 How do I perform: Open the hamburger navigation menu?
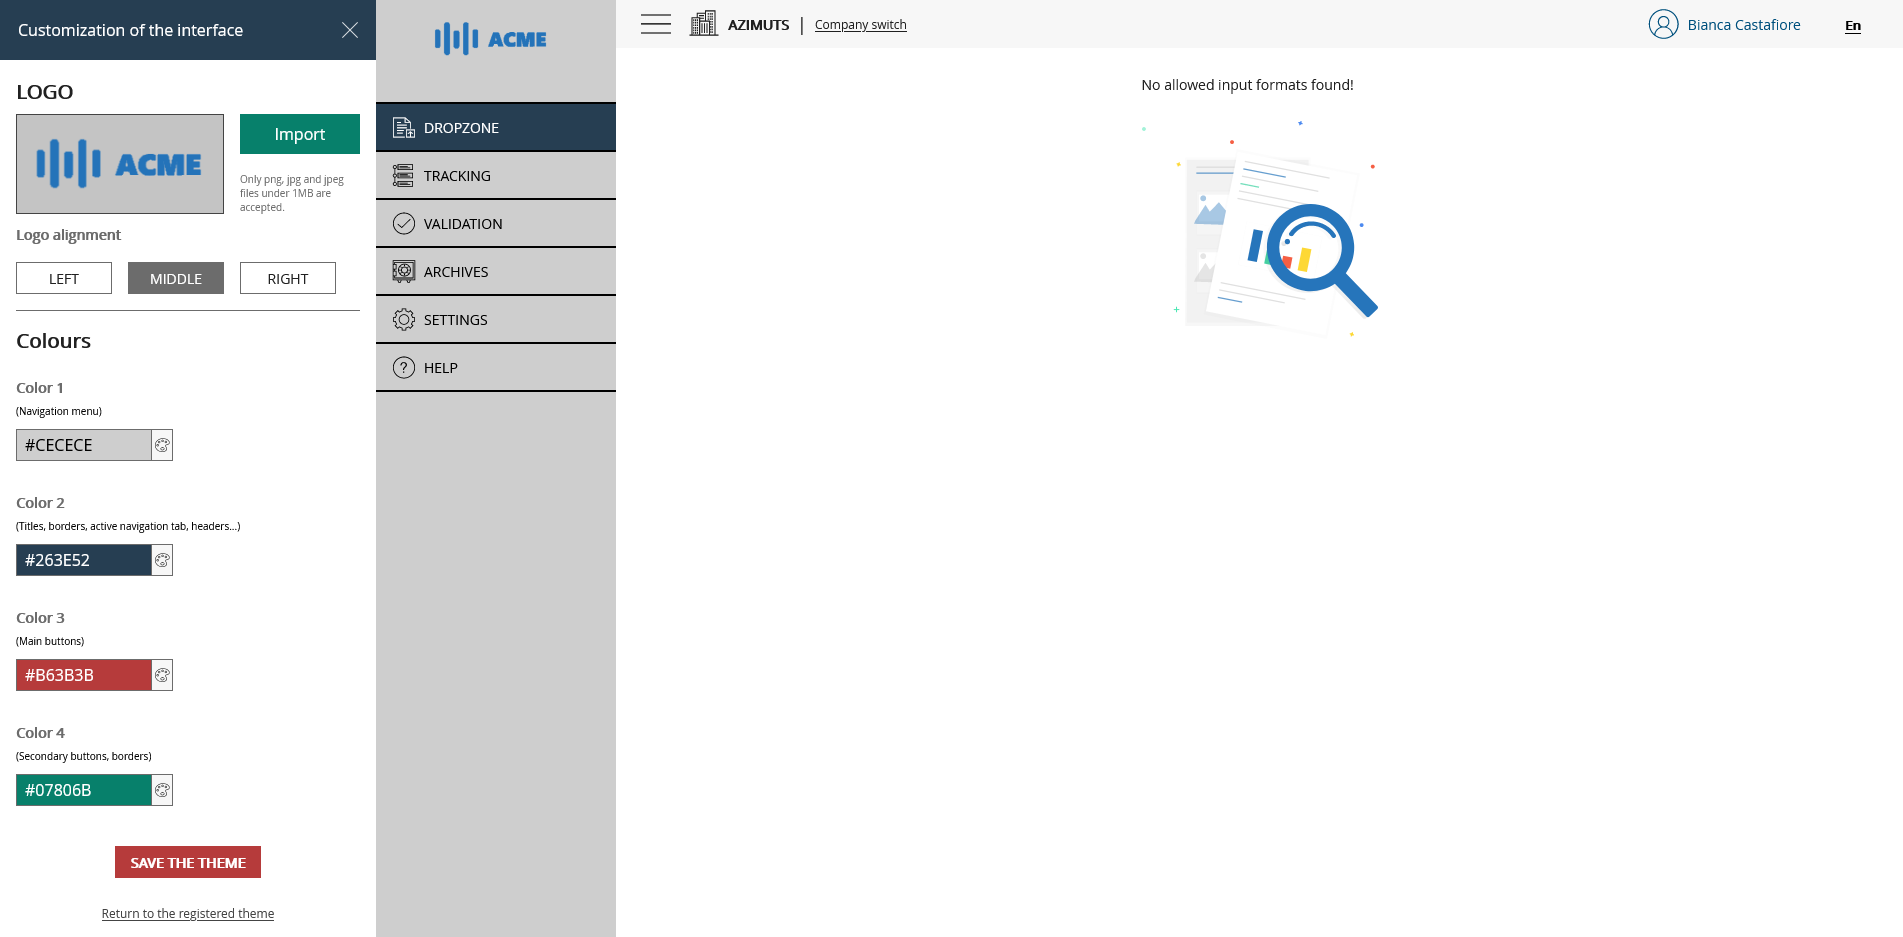point(655,23)
